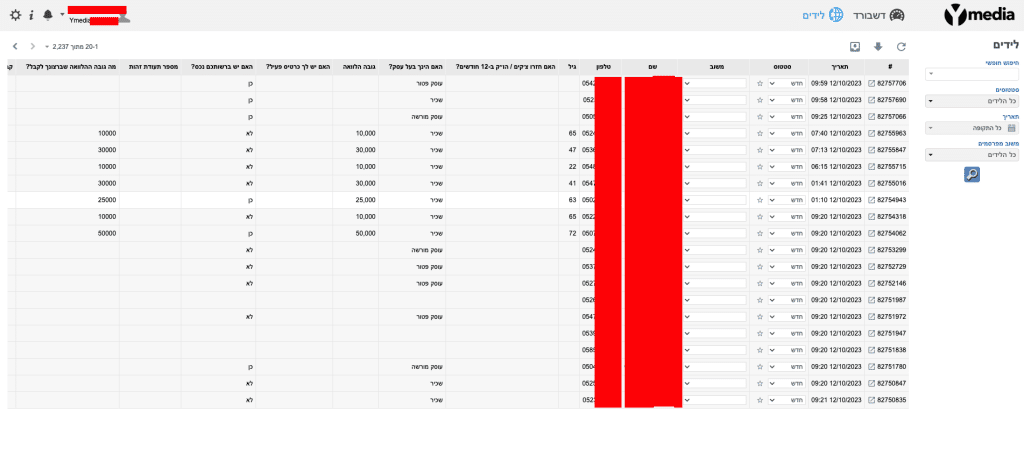Expand the סטטוסים filter dropdown

coord(972,101)
